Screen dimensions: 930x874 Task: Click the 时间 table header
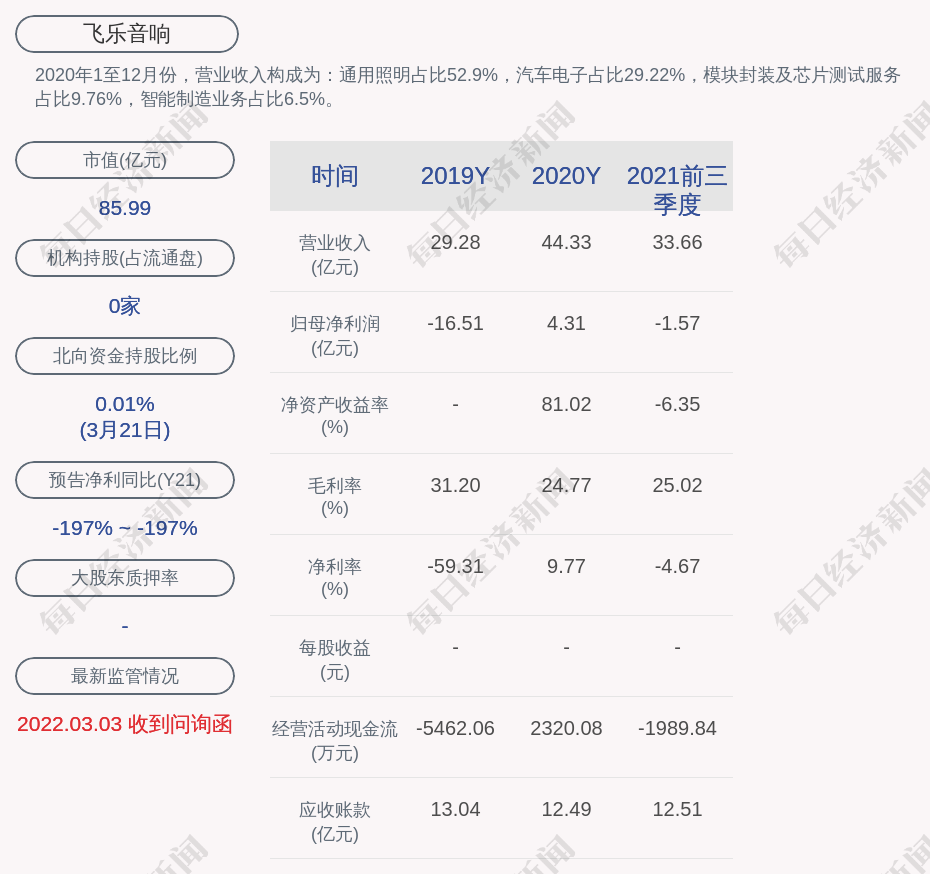coord(335,176)
